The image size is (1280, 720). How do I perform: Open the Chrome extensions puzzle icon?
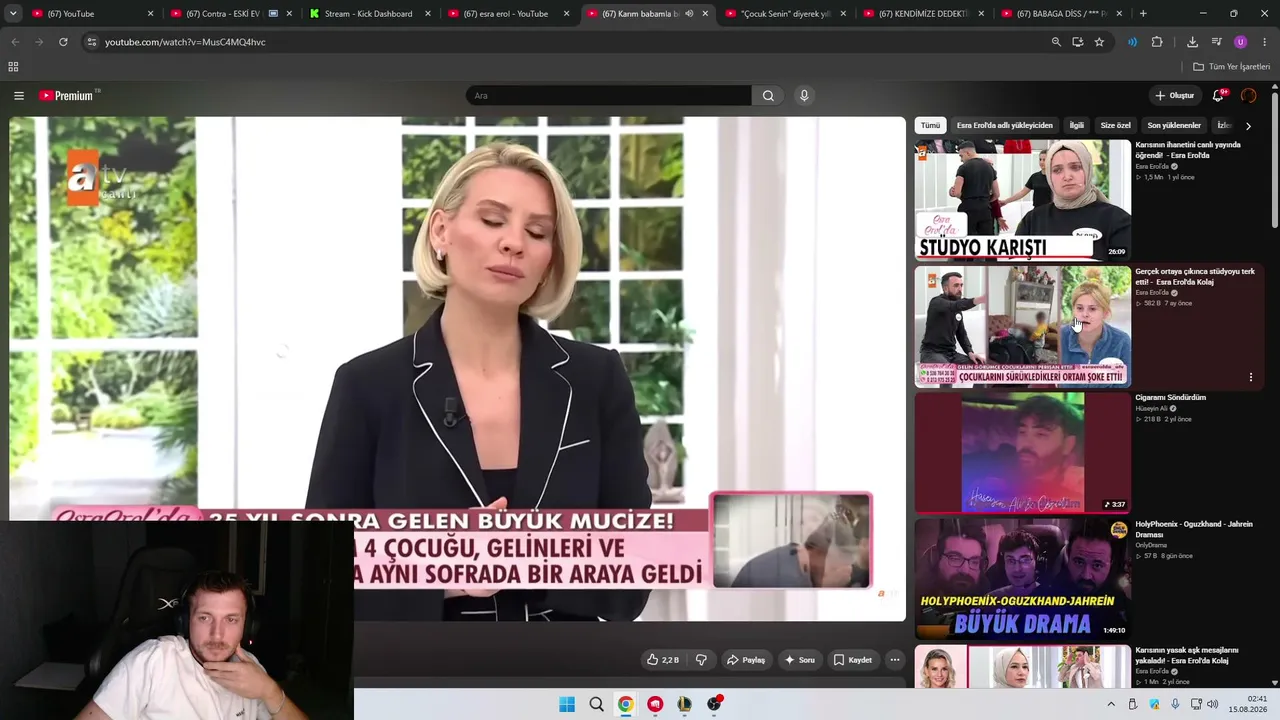pos(1157,42)
